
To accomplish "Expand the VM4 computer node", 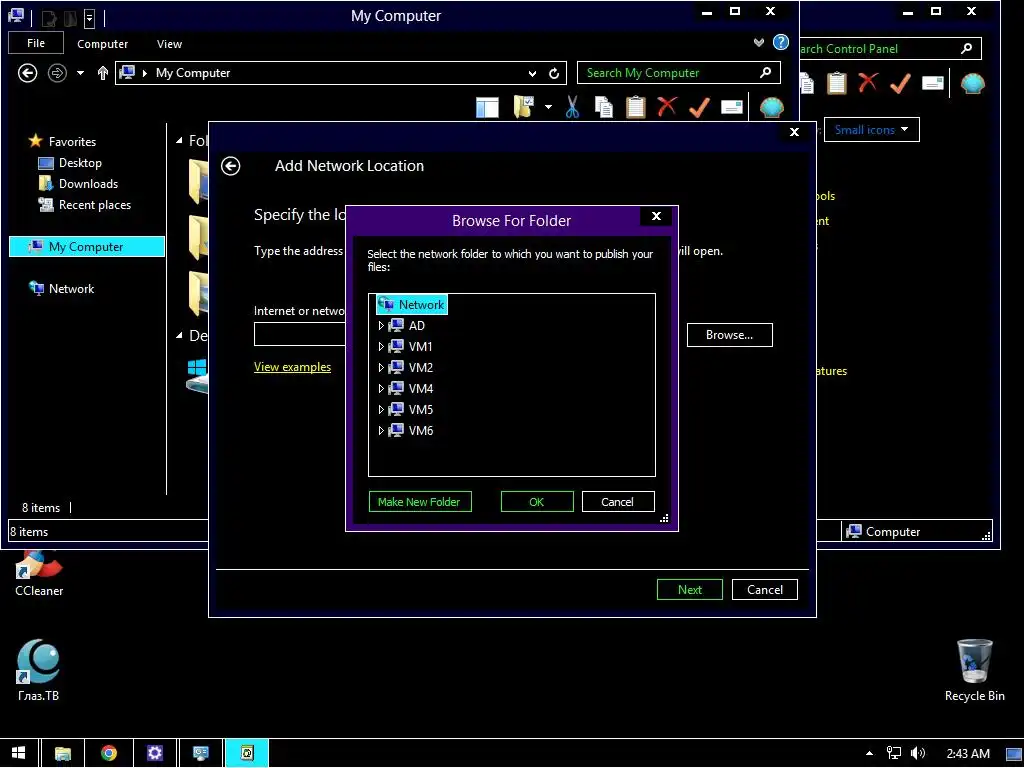I will [381, 388].
